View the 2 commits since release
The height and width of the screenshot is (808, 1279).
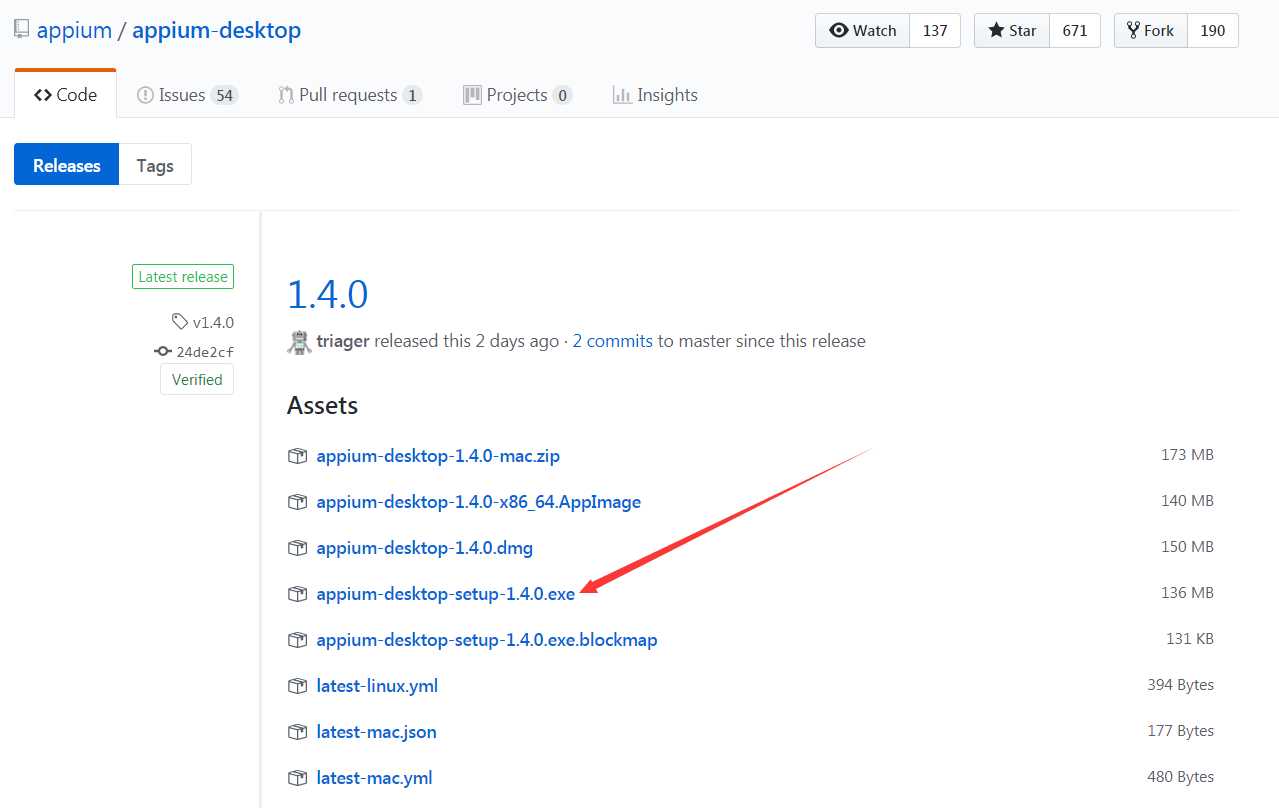point(613,341)
